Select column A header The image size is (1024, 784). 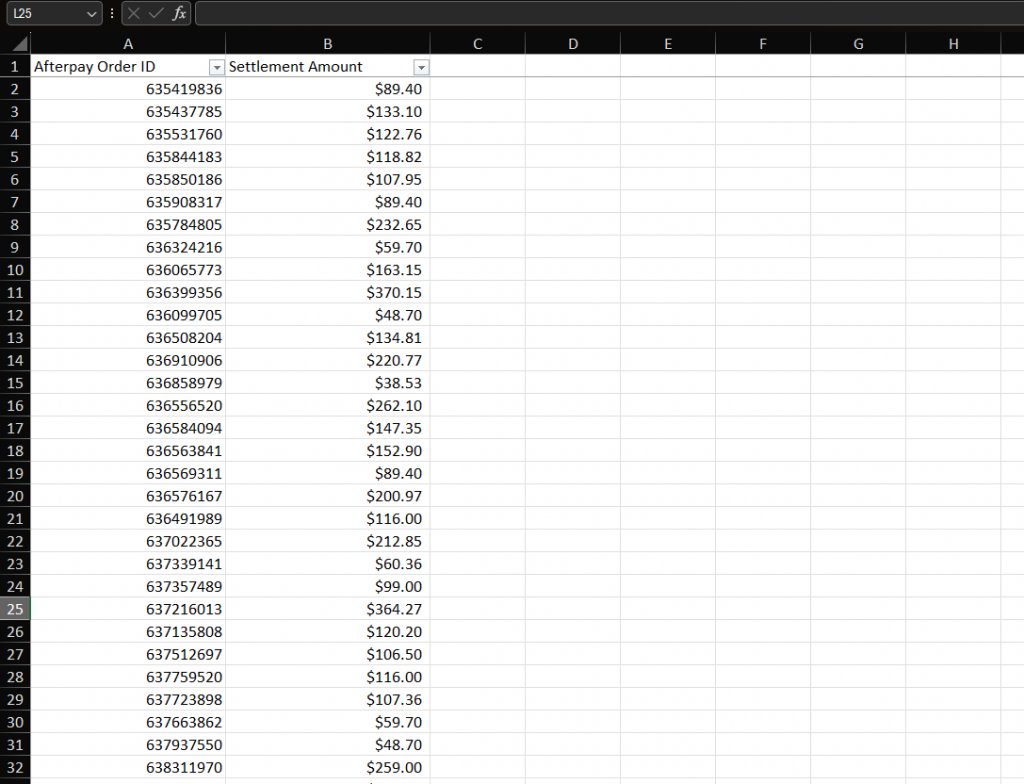coord(128,44)
